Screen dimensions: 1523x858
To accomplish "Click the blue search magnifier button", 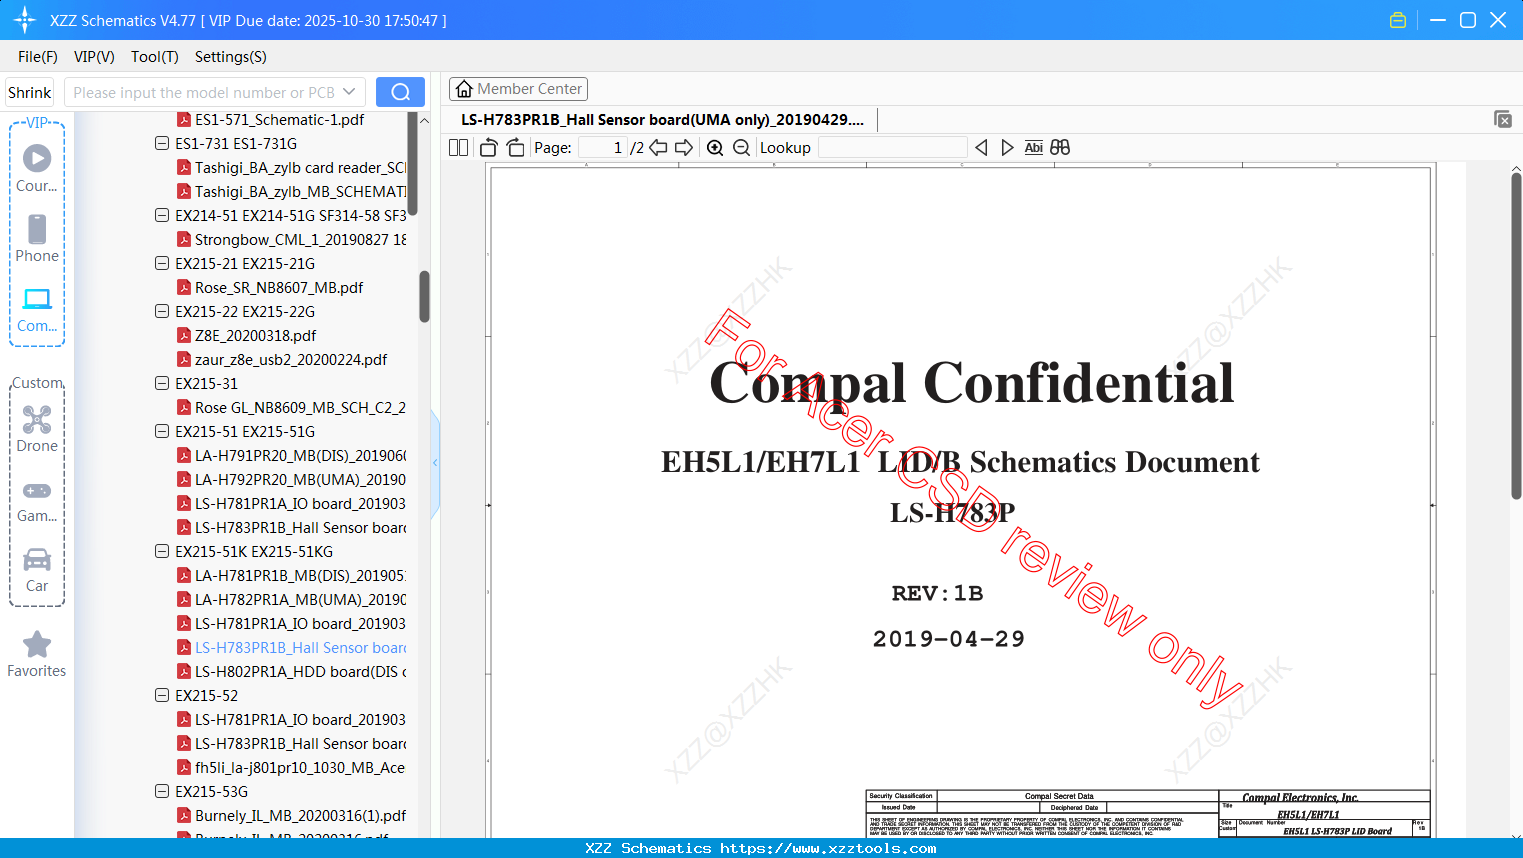I will click(x=400, y=92).
